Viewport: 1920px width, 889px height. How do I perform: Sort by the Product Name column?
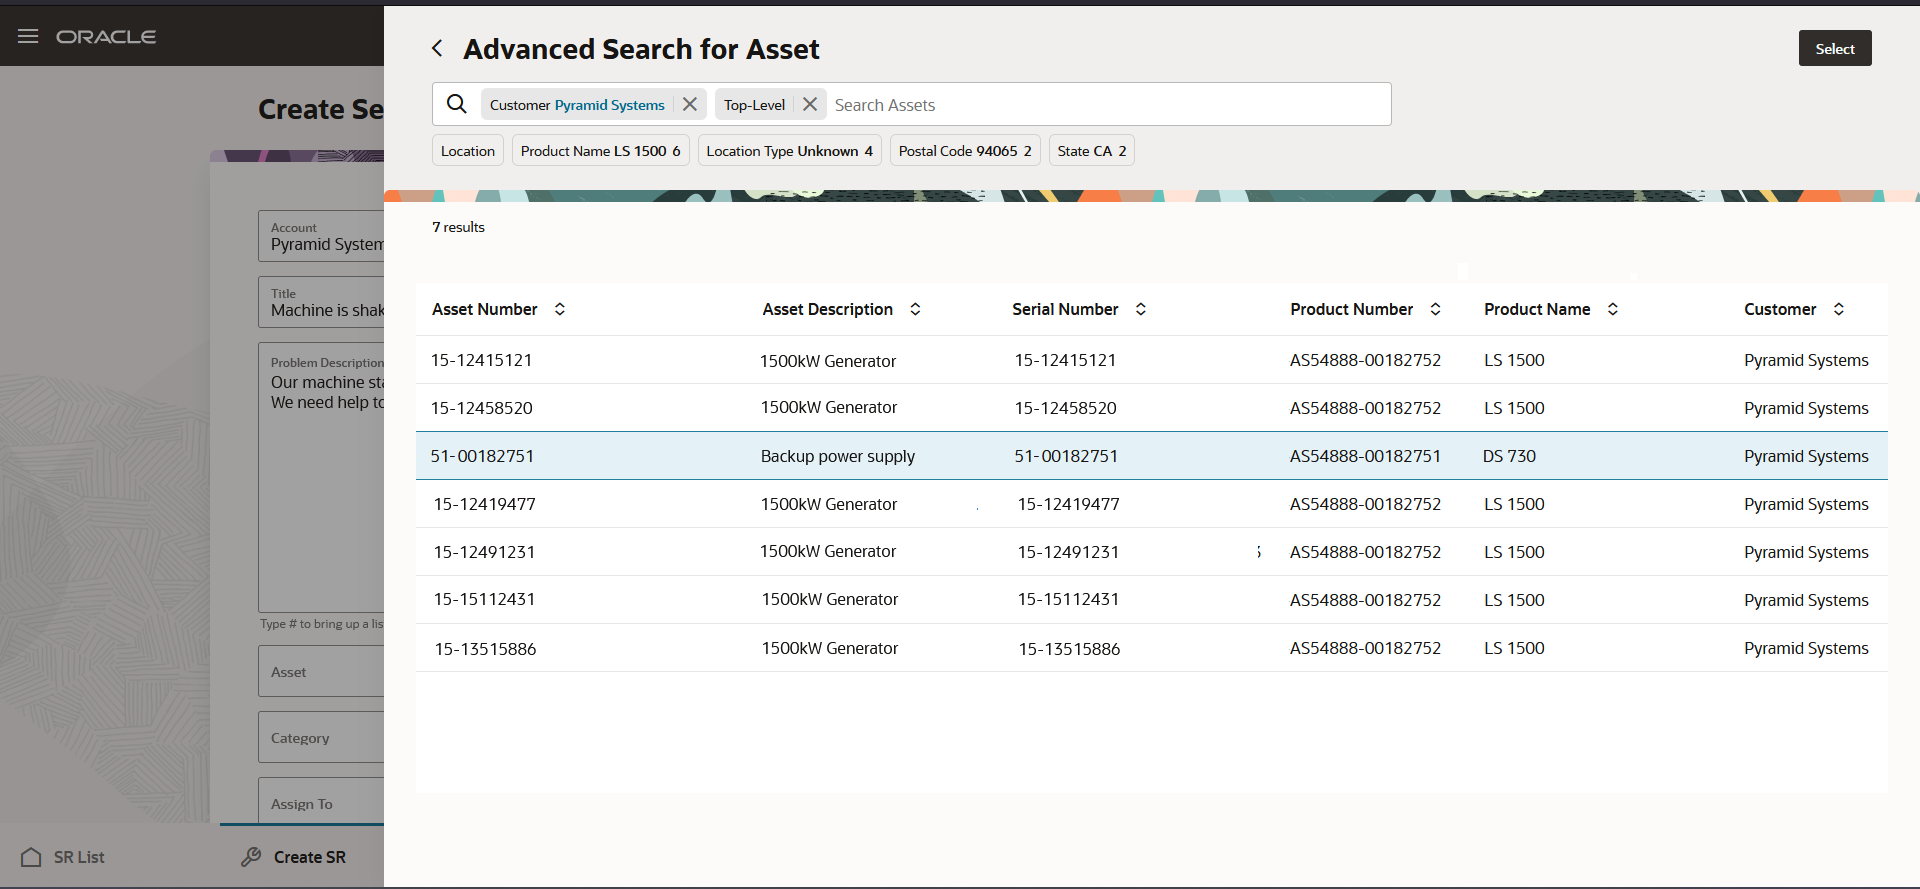pos(1613,310)
